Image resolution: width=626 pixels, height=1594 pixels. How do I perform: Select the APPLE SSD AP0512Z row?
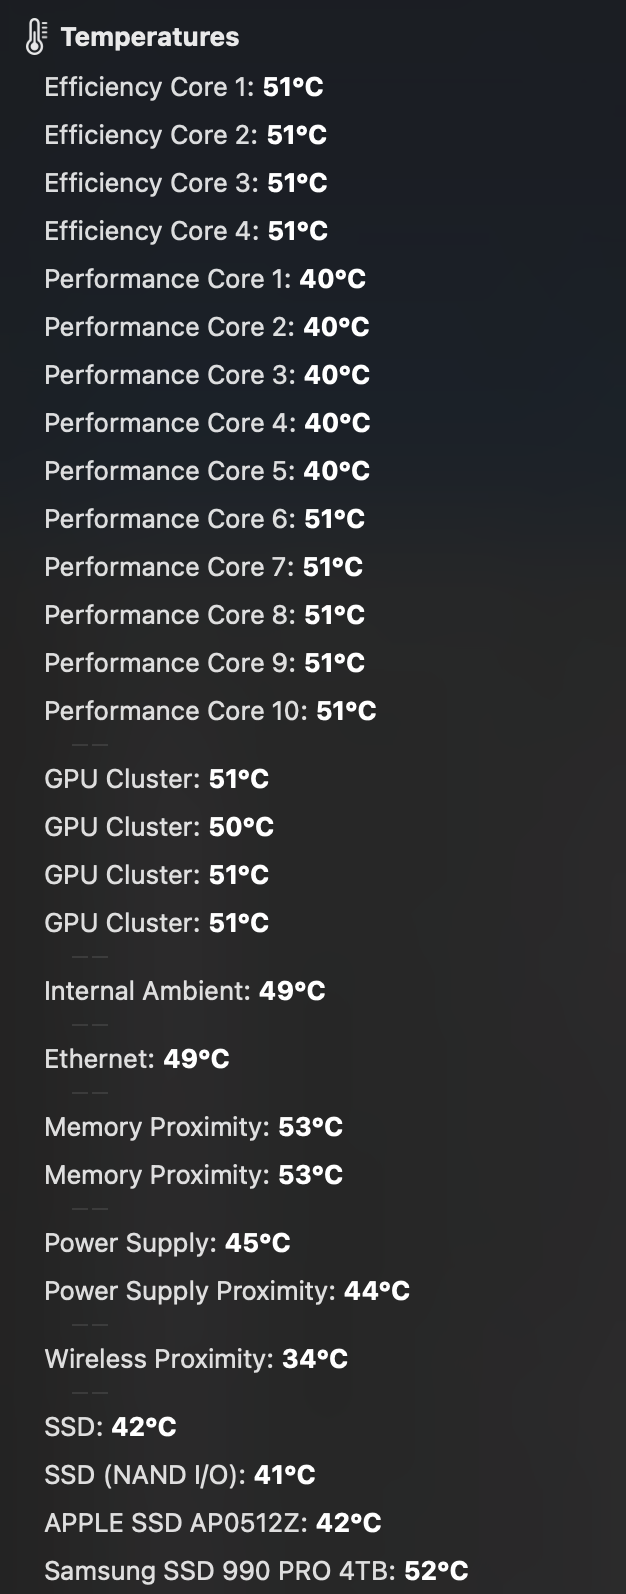pyautogui.click(x=212, y=1523)
